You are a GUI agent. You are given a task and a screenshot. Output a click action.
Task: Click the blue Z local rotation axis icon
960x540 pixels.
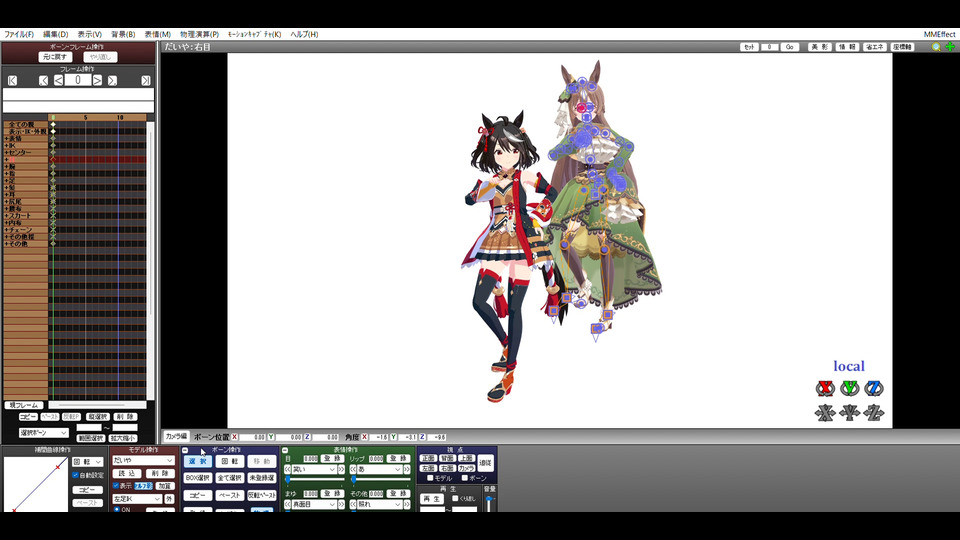874,388
